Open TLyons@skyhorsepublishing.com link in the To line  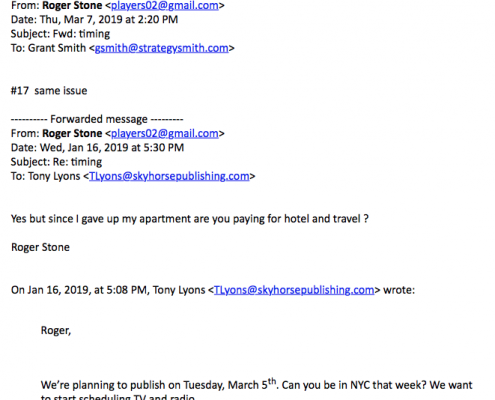pyautogui.click(x=169, y=176)
